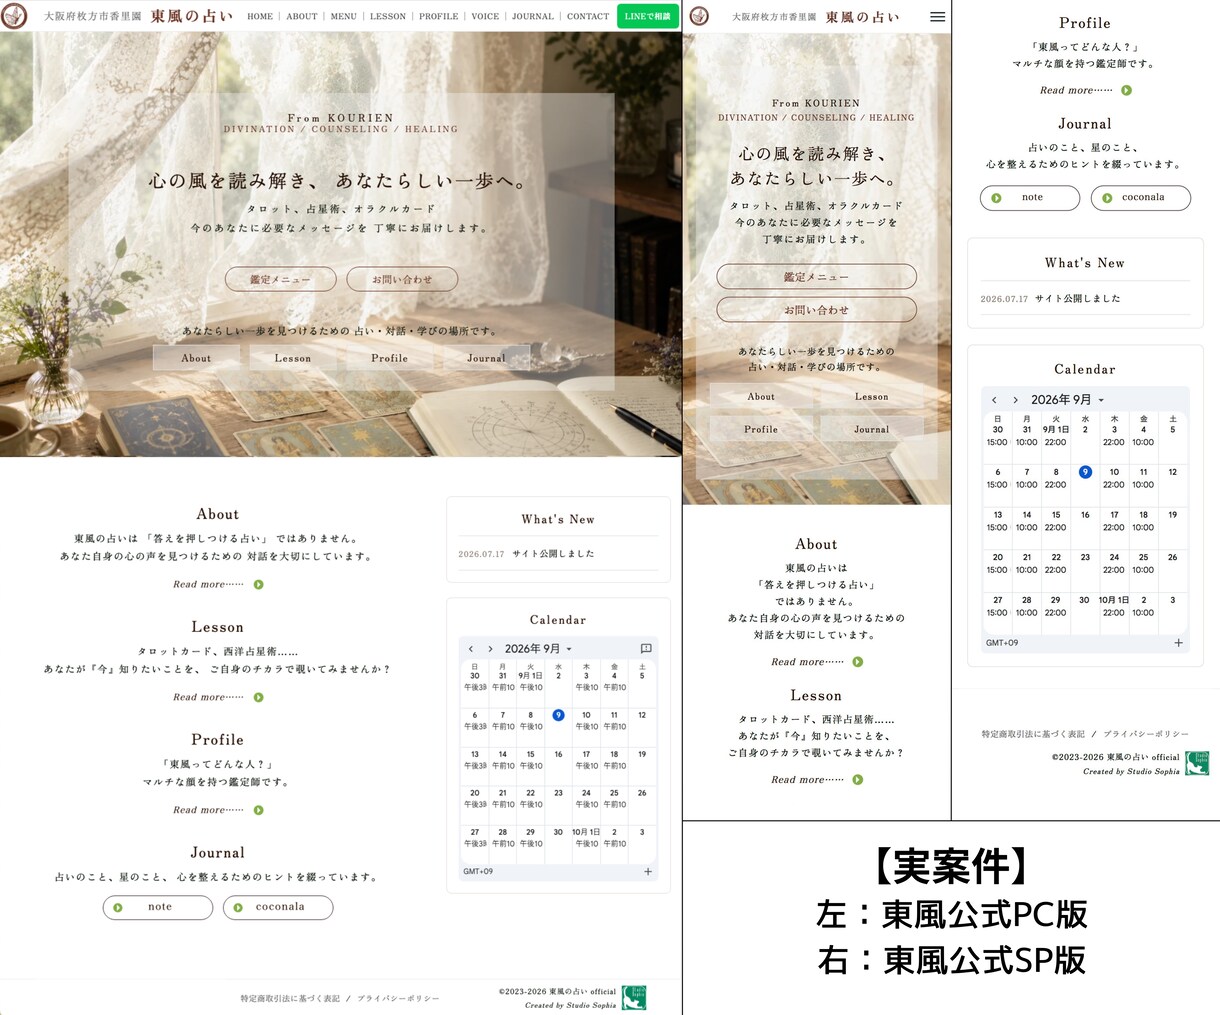Open HOME in the PC navigation bar
Screen dimensions: 1220x1015
pyautogui.click(x=260, y=17)
